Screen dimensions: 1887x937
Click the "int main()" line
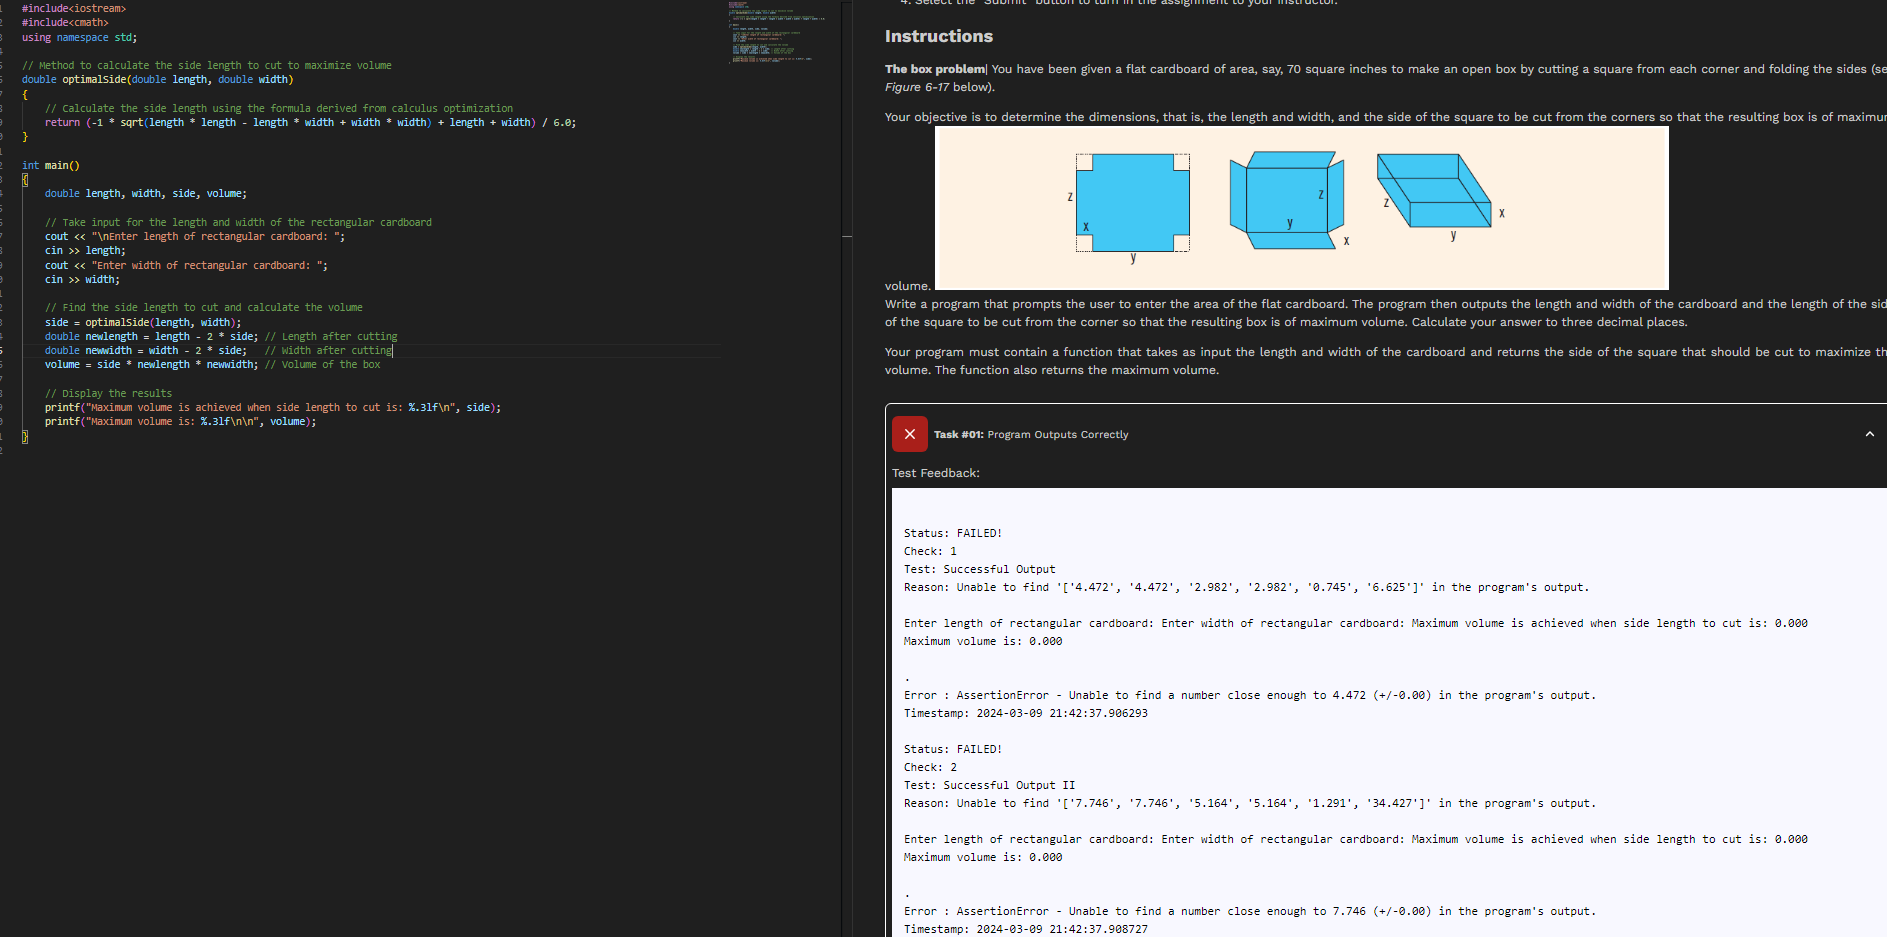pyautogui.click(x=51, y=165)
